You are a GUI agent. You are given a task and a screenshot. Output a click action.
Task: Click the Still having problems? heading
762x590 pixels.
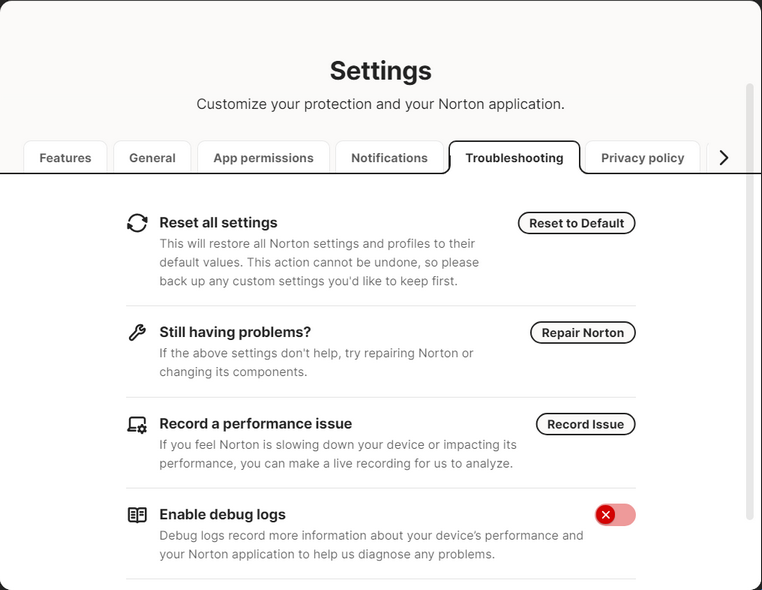235,332
